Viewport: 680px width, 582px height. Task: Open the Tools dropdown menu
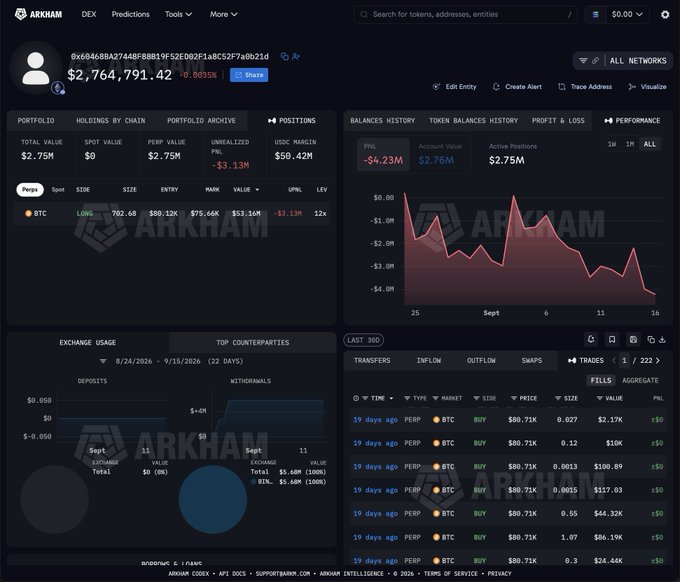coord(178,14)
